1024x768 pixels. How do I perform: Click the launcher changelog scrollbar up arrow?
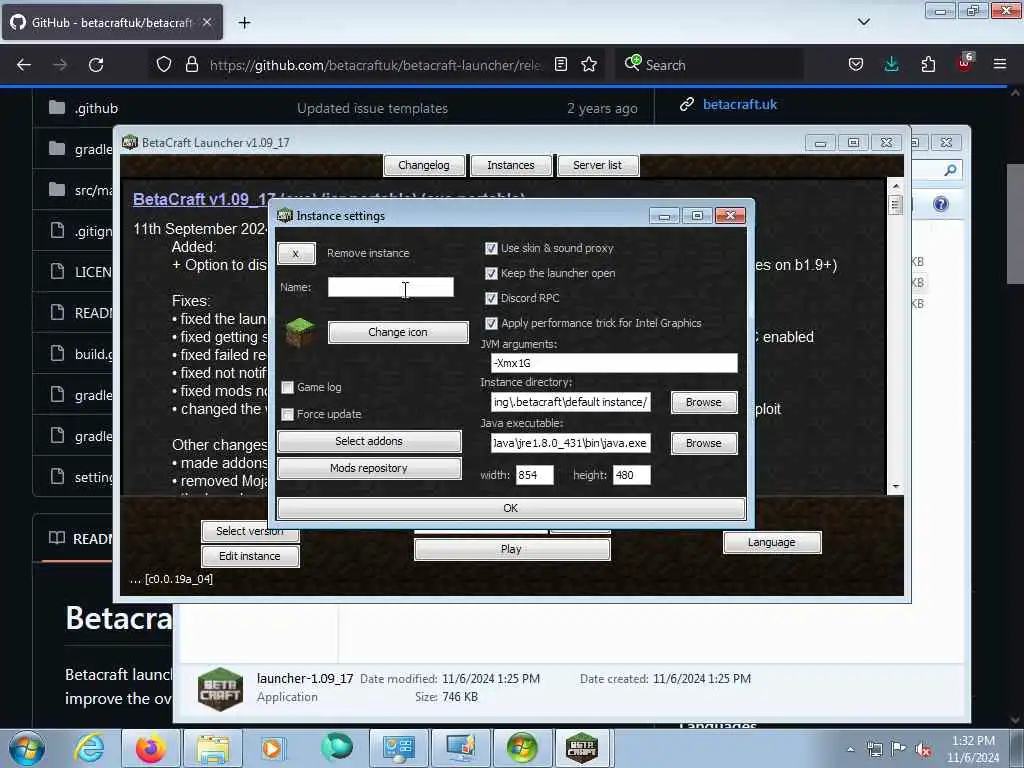click(x=895, y=186)
